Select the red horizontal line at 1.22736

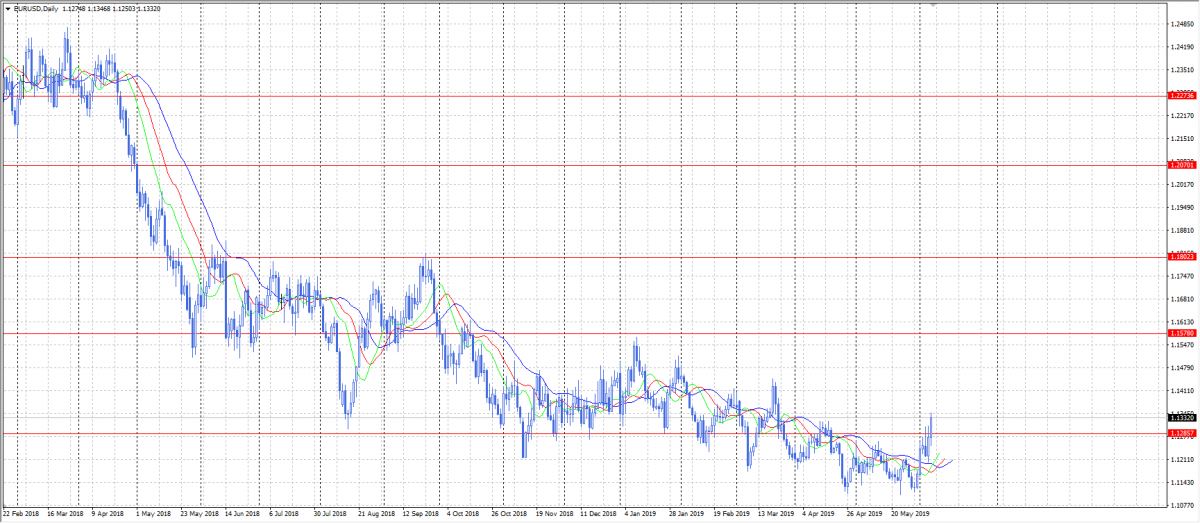point(584,96)
